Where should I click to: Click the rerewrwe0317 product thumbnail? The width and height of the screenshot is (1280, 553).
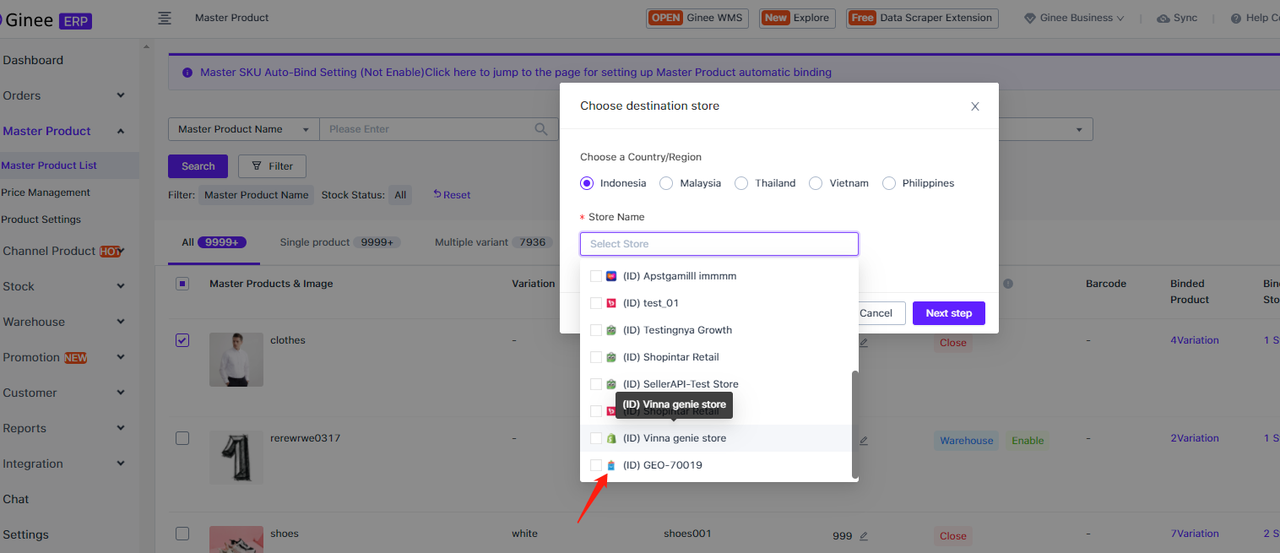[x=237, y=457]
